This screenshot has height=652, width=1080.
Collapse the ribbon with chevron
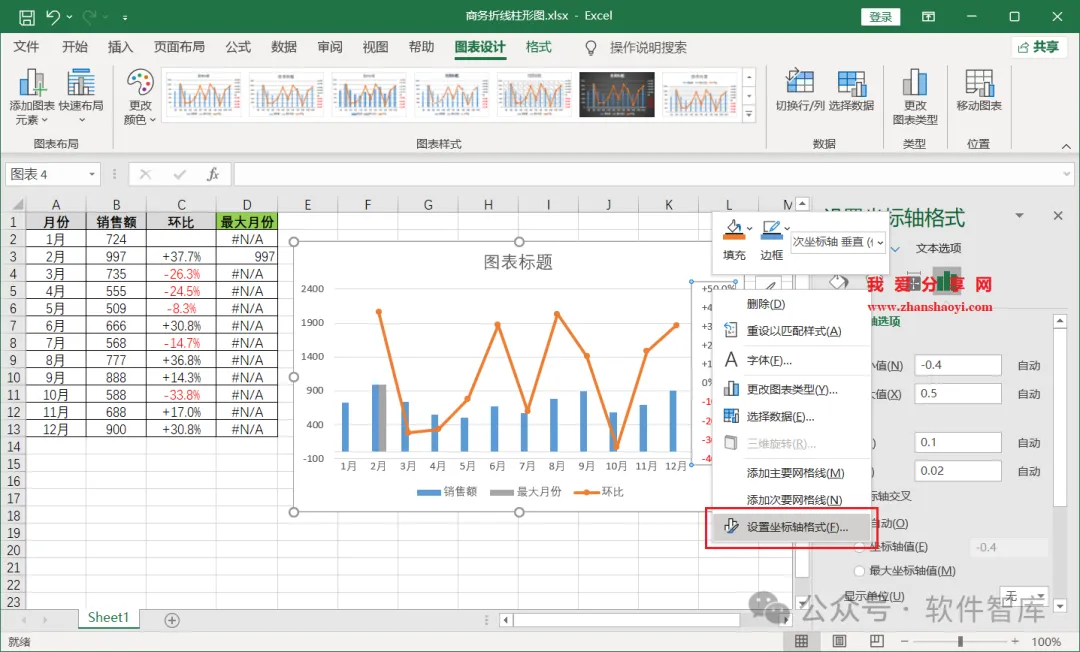coord(1066,146)
